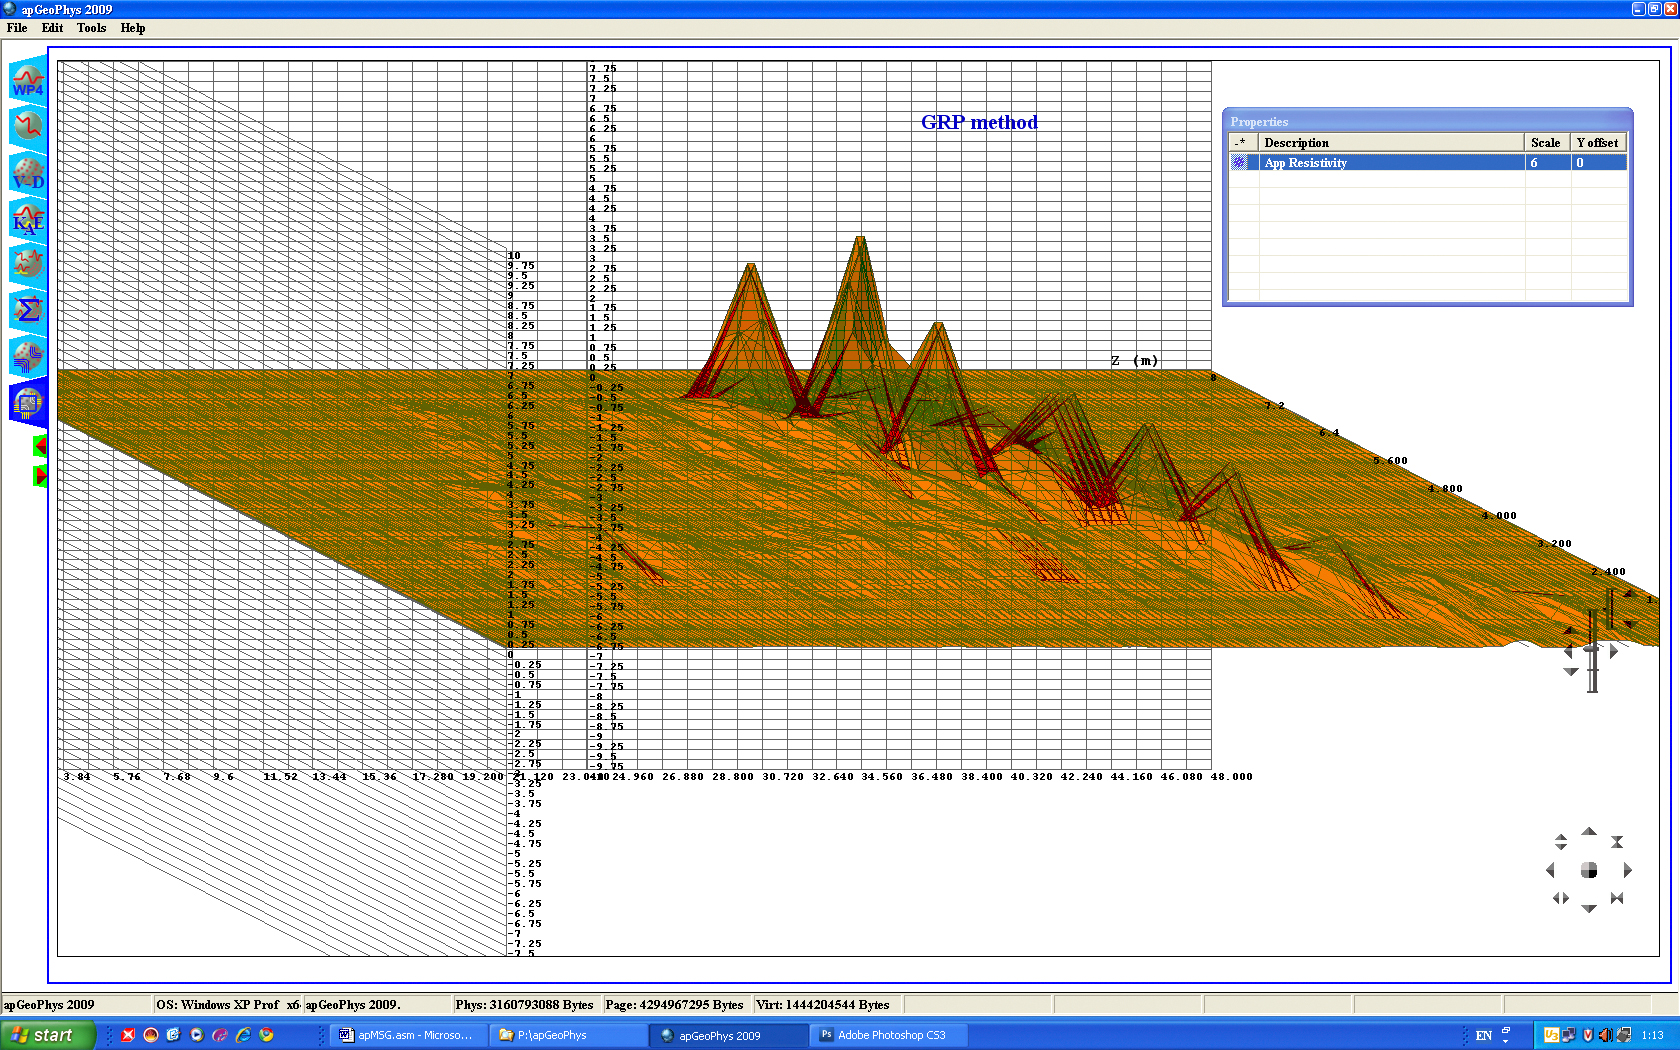Viewport: 1680px width, 1050px height.
Task: Launch the KAE tool from the sidebar
Action: tap(28, 219)
